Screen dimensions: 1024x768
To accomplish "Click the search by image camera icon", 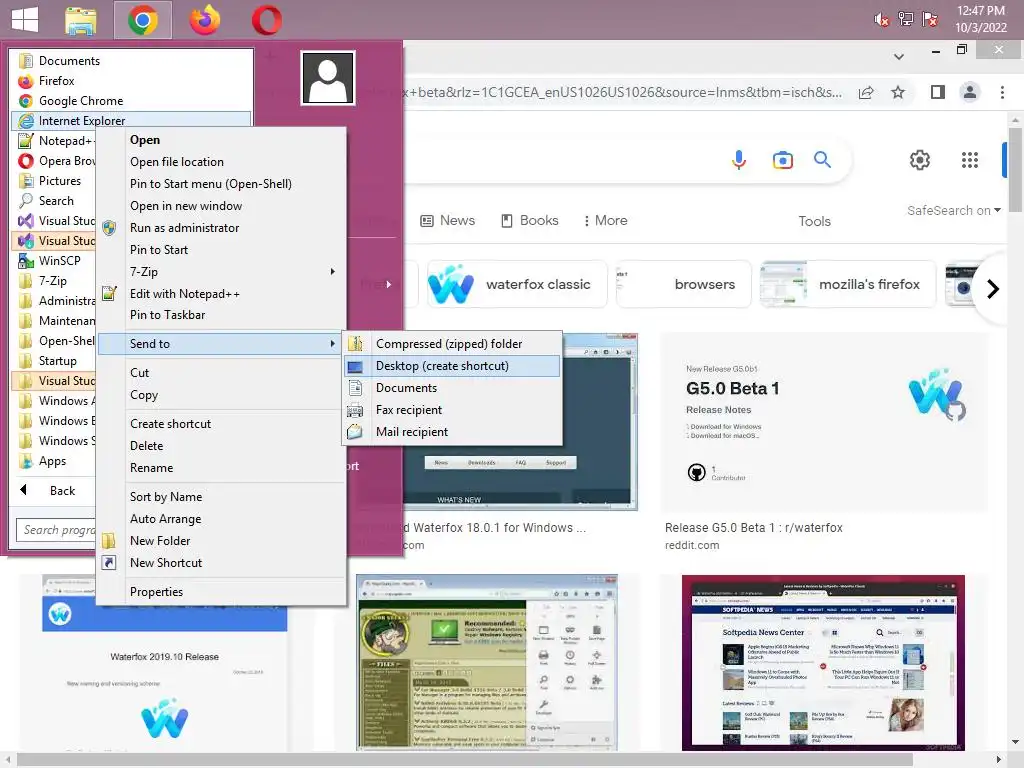I will click(x=782, y=160).
